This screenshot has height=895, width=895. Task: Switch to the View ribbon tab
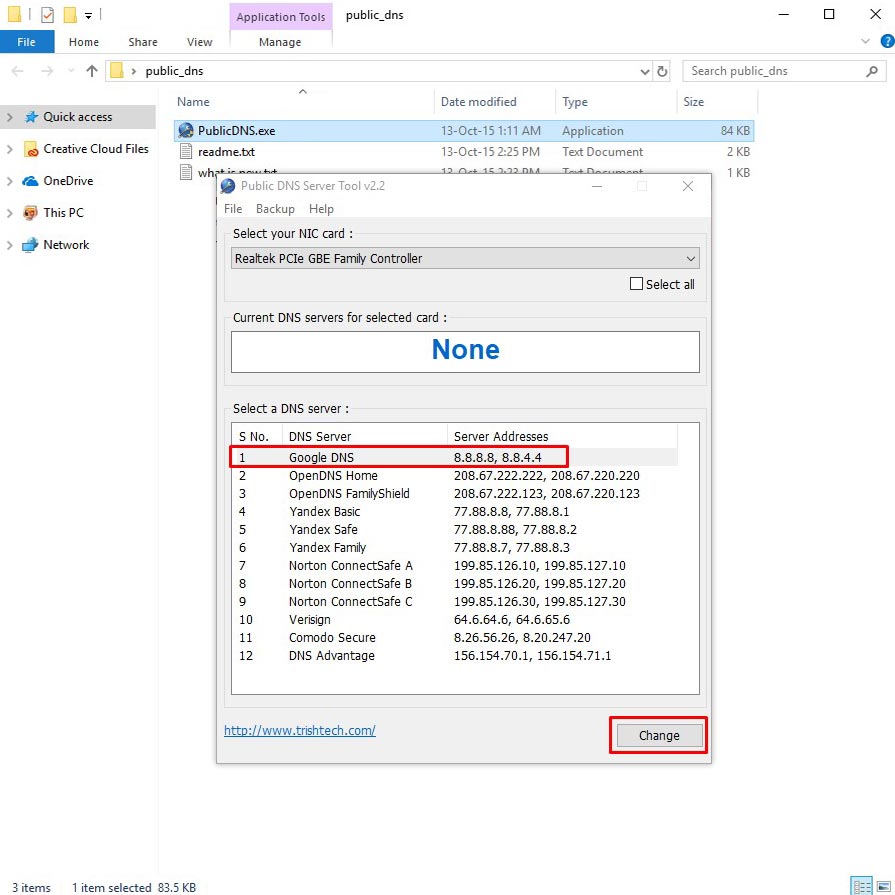click(x=199, y=42)
